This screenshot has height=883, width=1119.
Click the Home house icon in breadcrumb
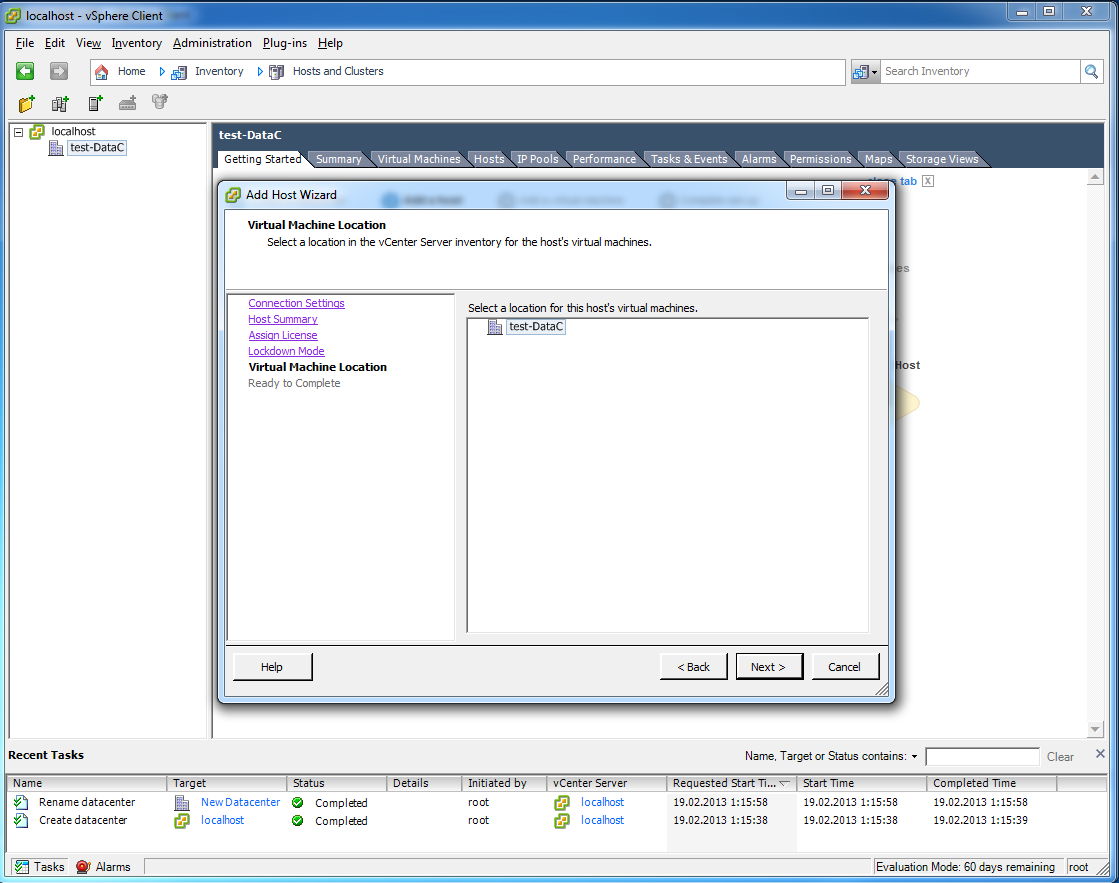101,71
